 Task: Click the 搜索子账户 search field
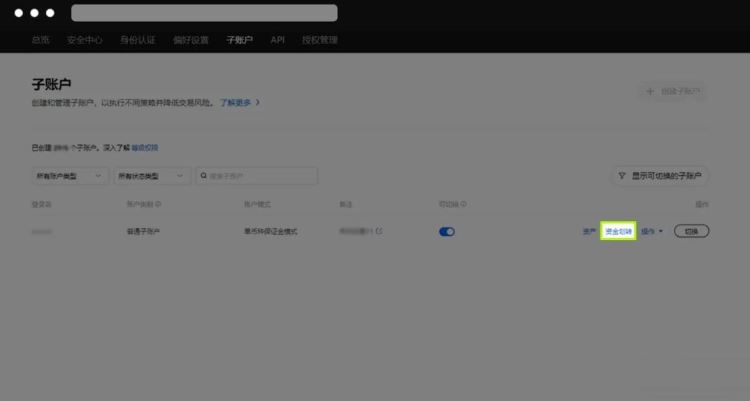tap(260, 176)
